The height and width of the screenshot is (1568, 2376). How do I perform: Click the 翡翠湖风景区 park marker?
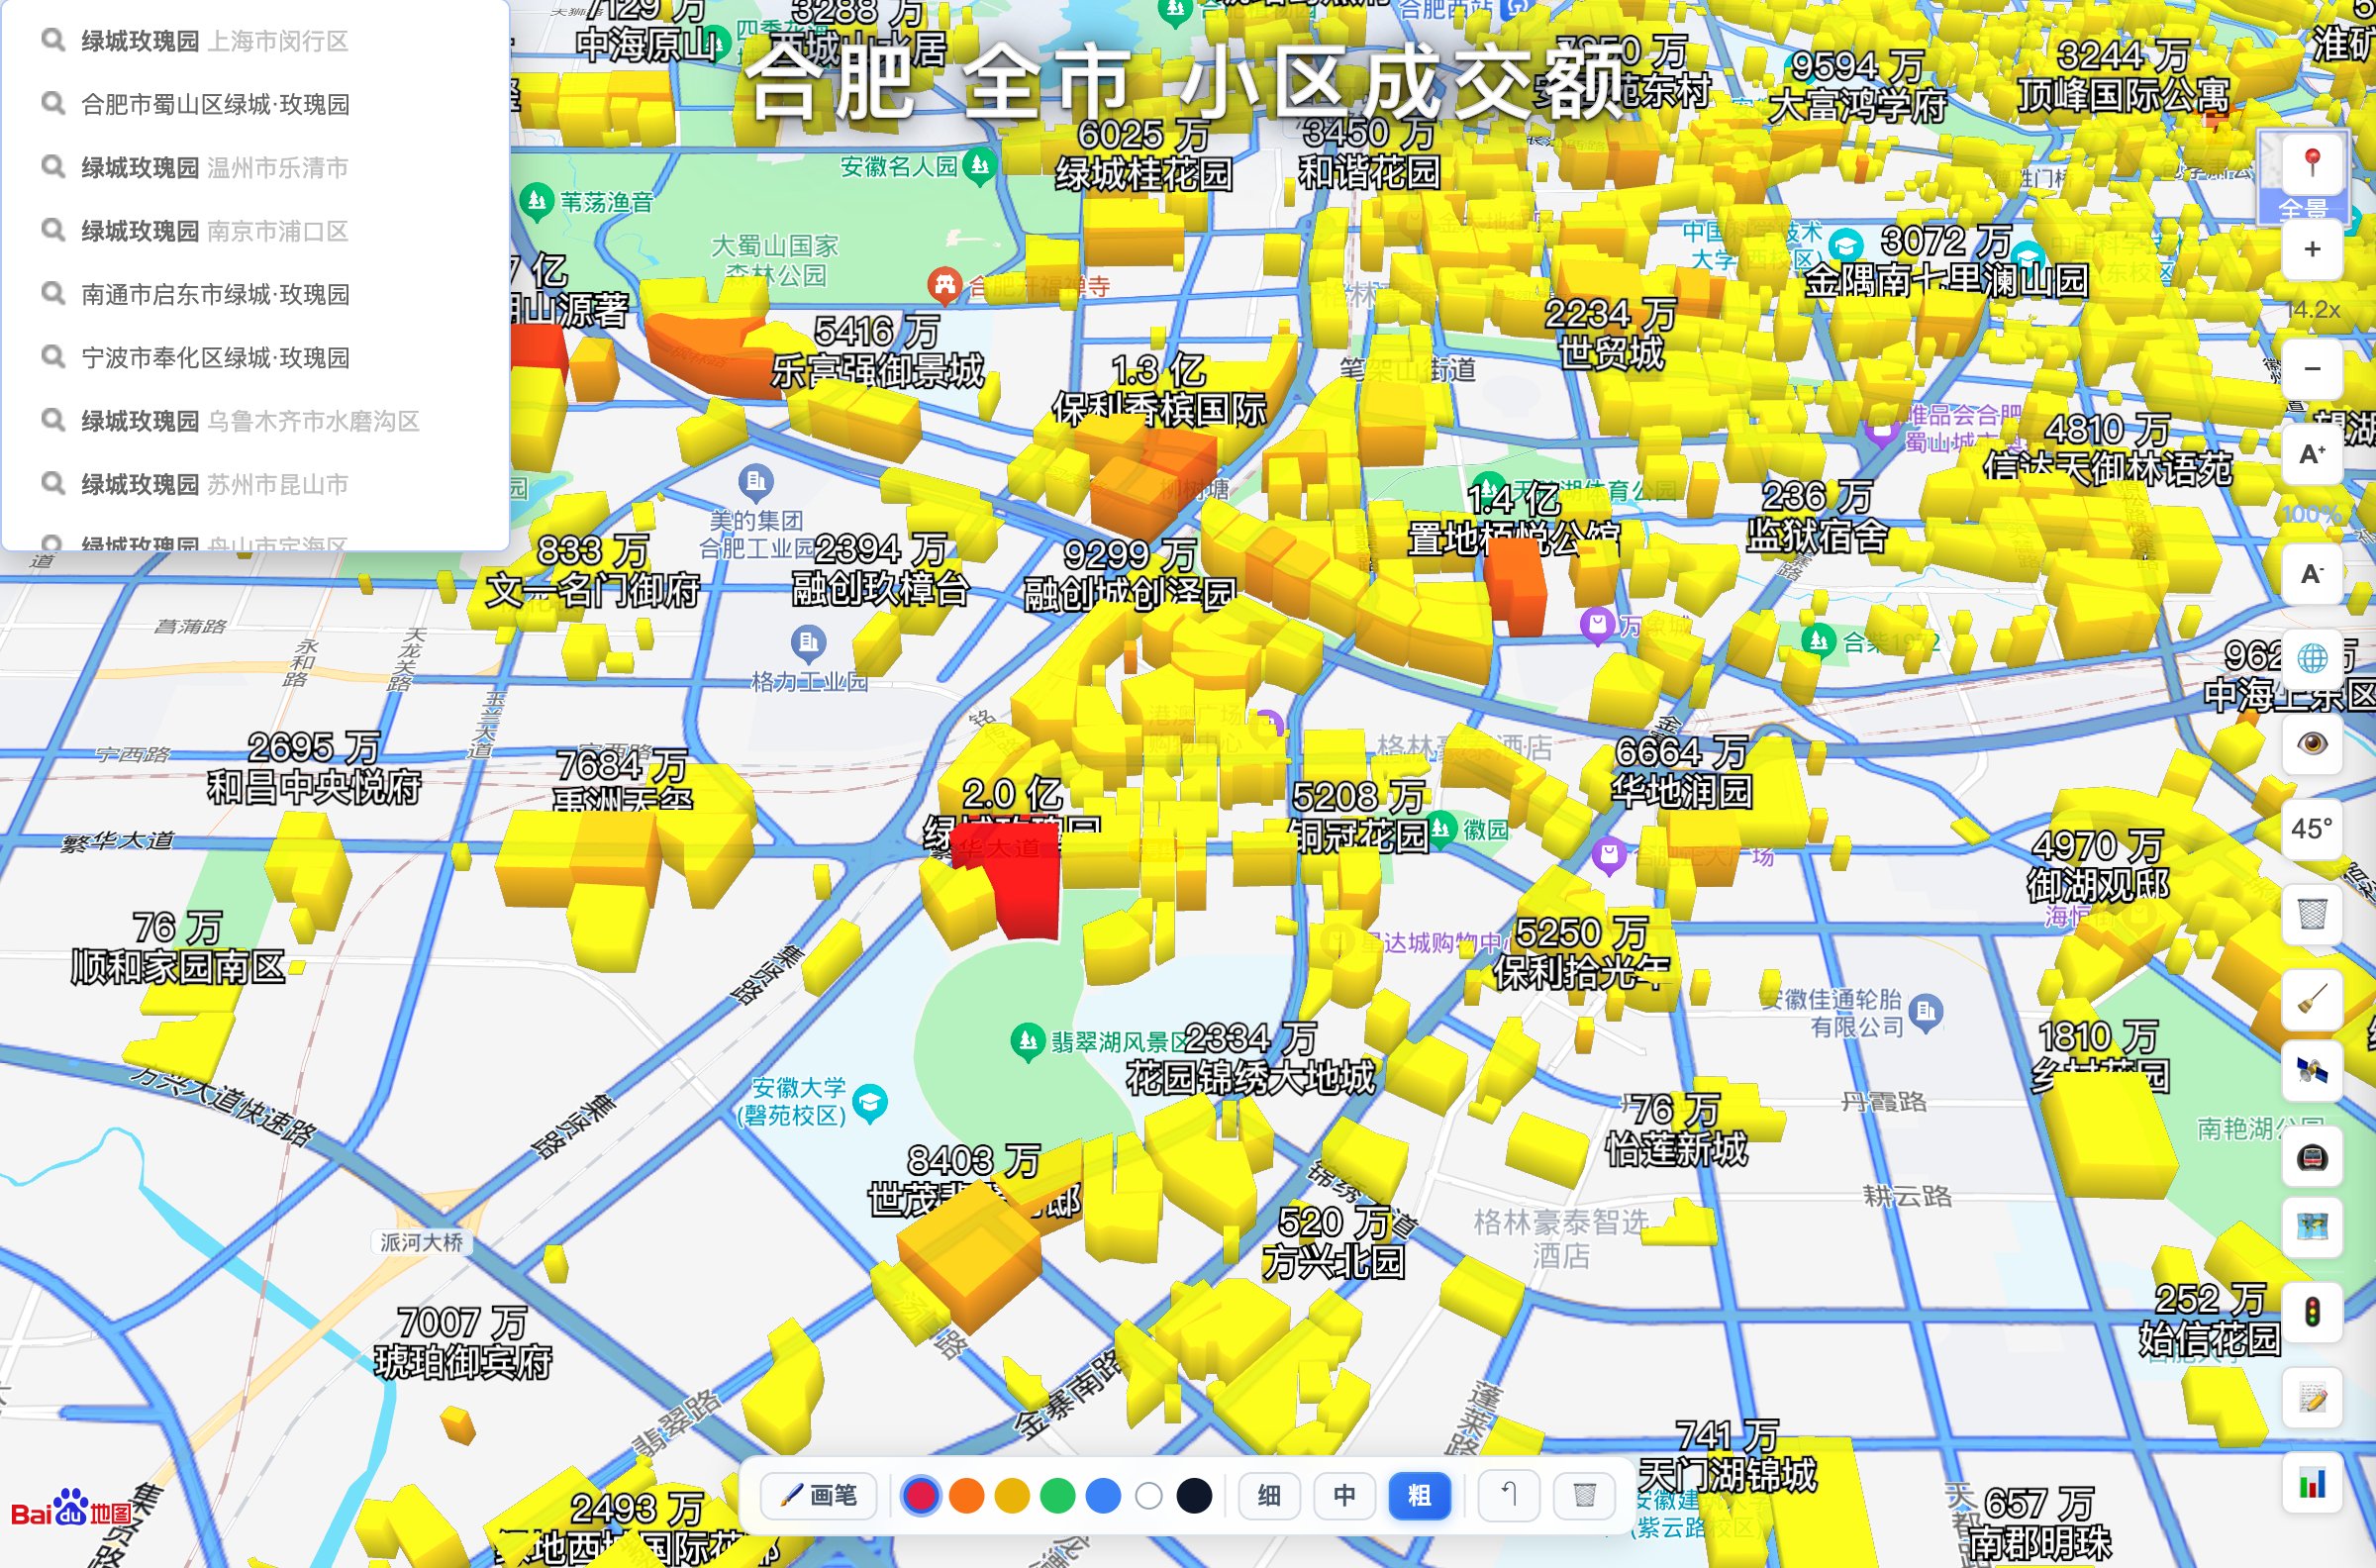point(1027,1041)
